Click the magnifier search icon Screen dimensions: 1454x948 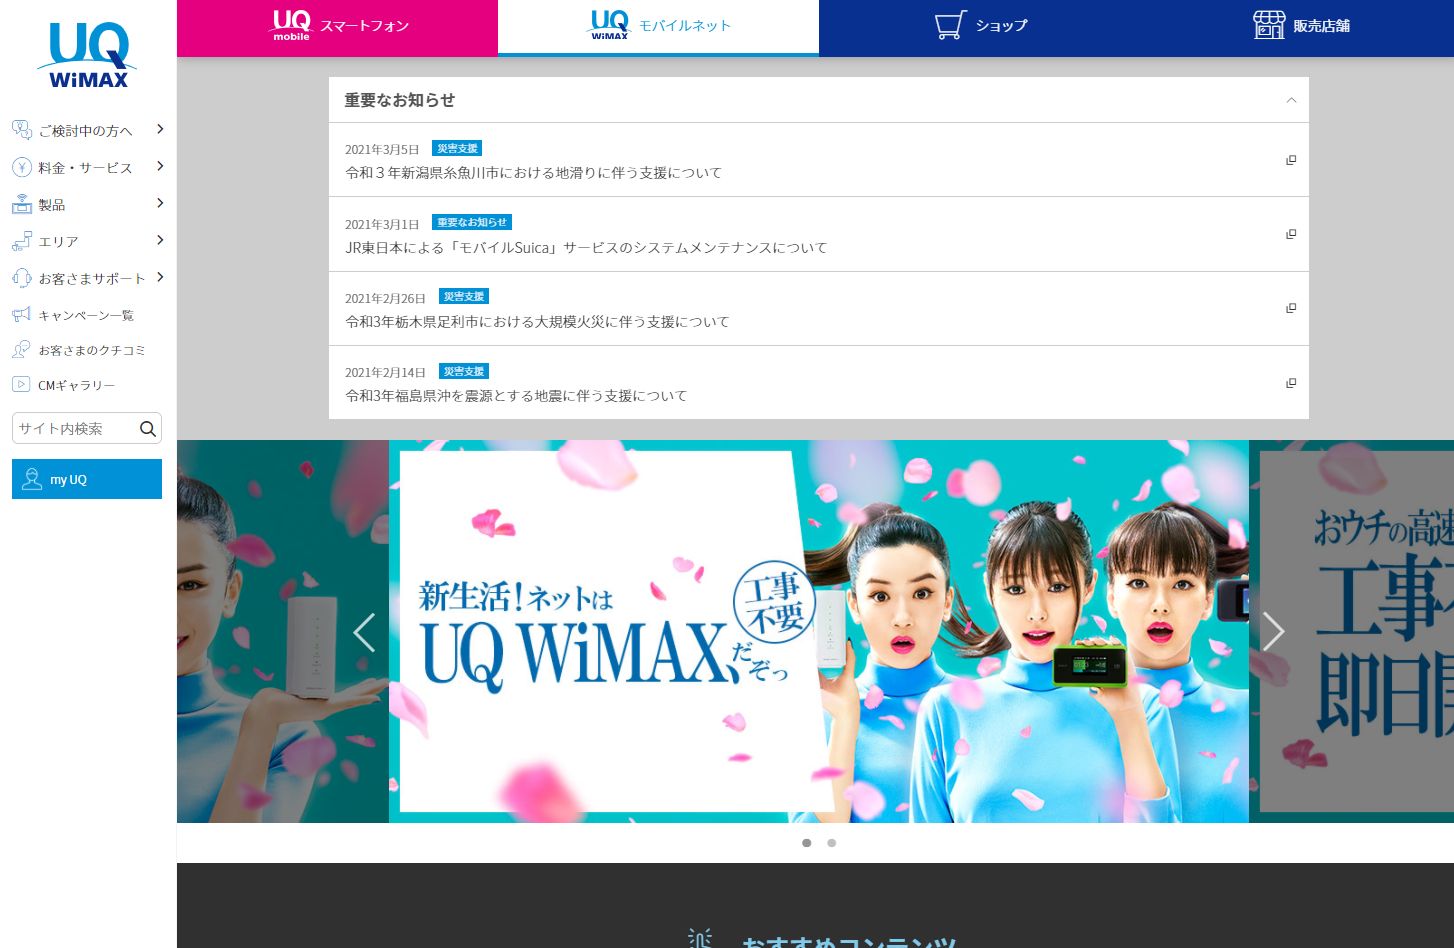pyautogui.click(x=147, y=429)
